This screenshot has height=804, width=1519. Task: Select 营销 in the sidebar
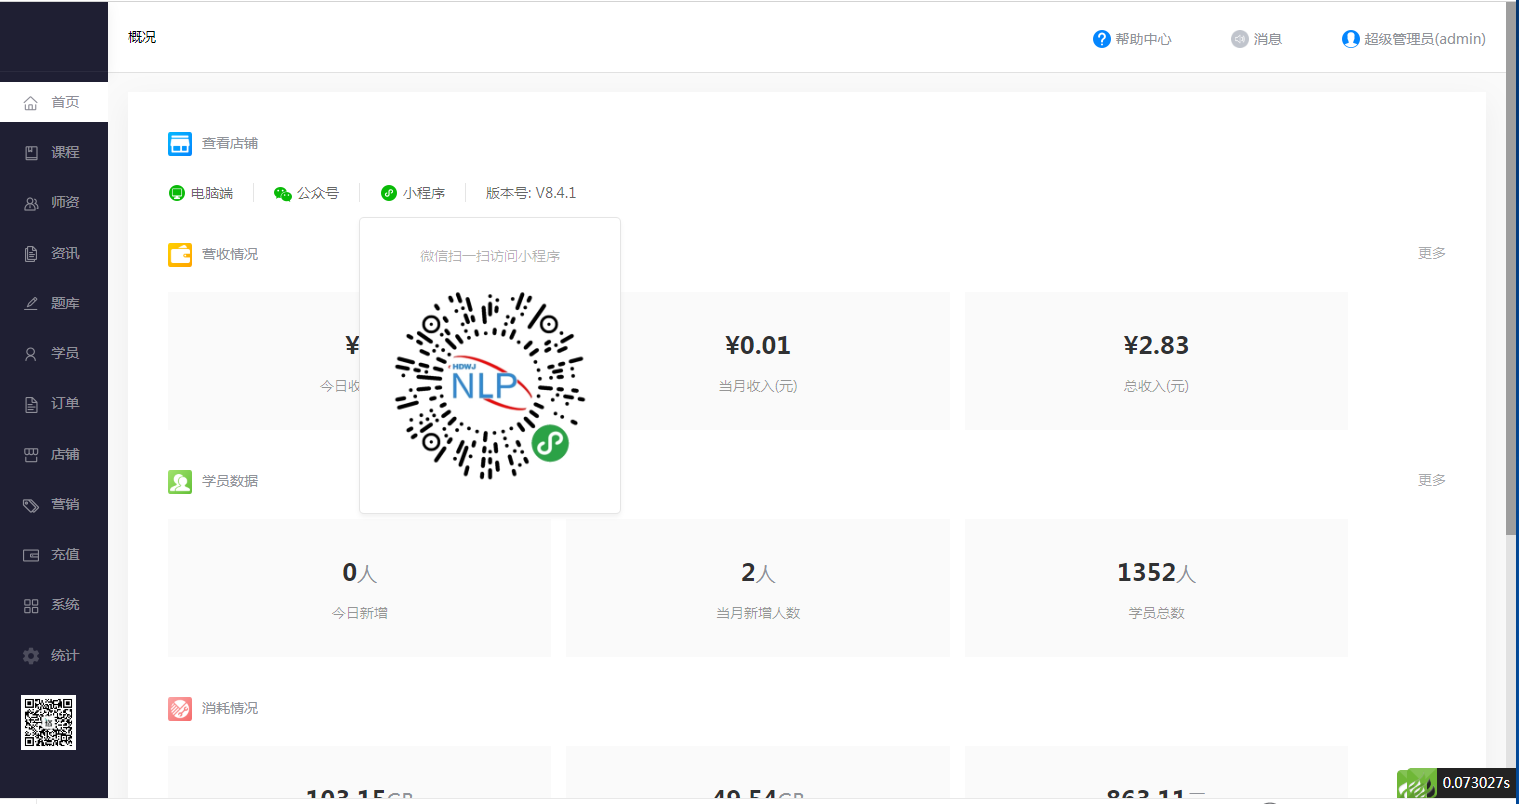point(54,504)
